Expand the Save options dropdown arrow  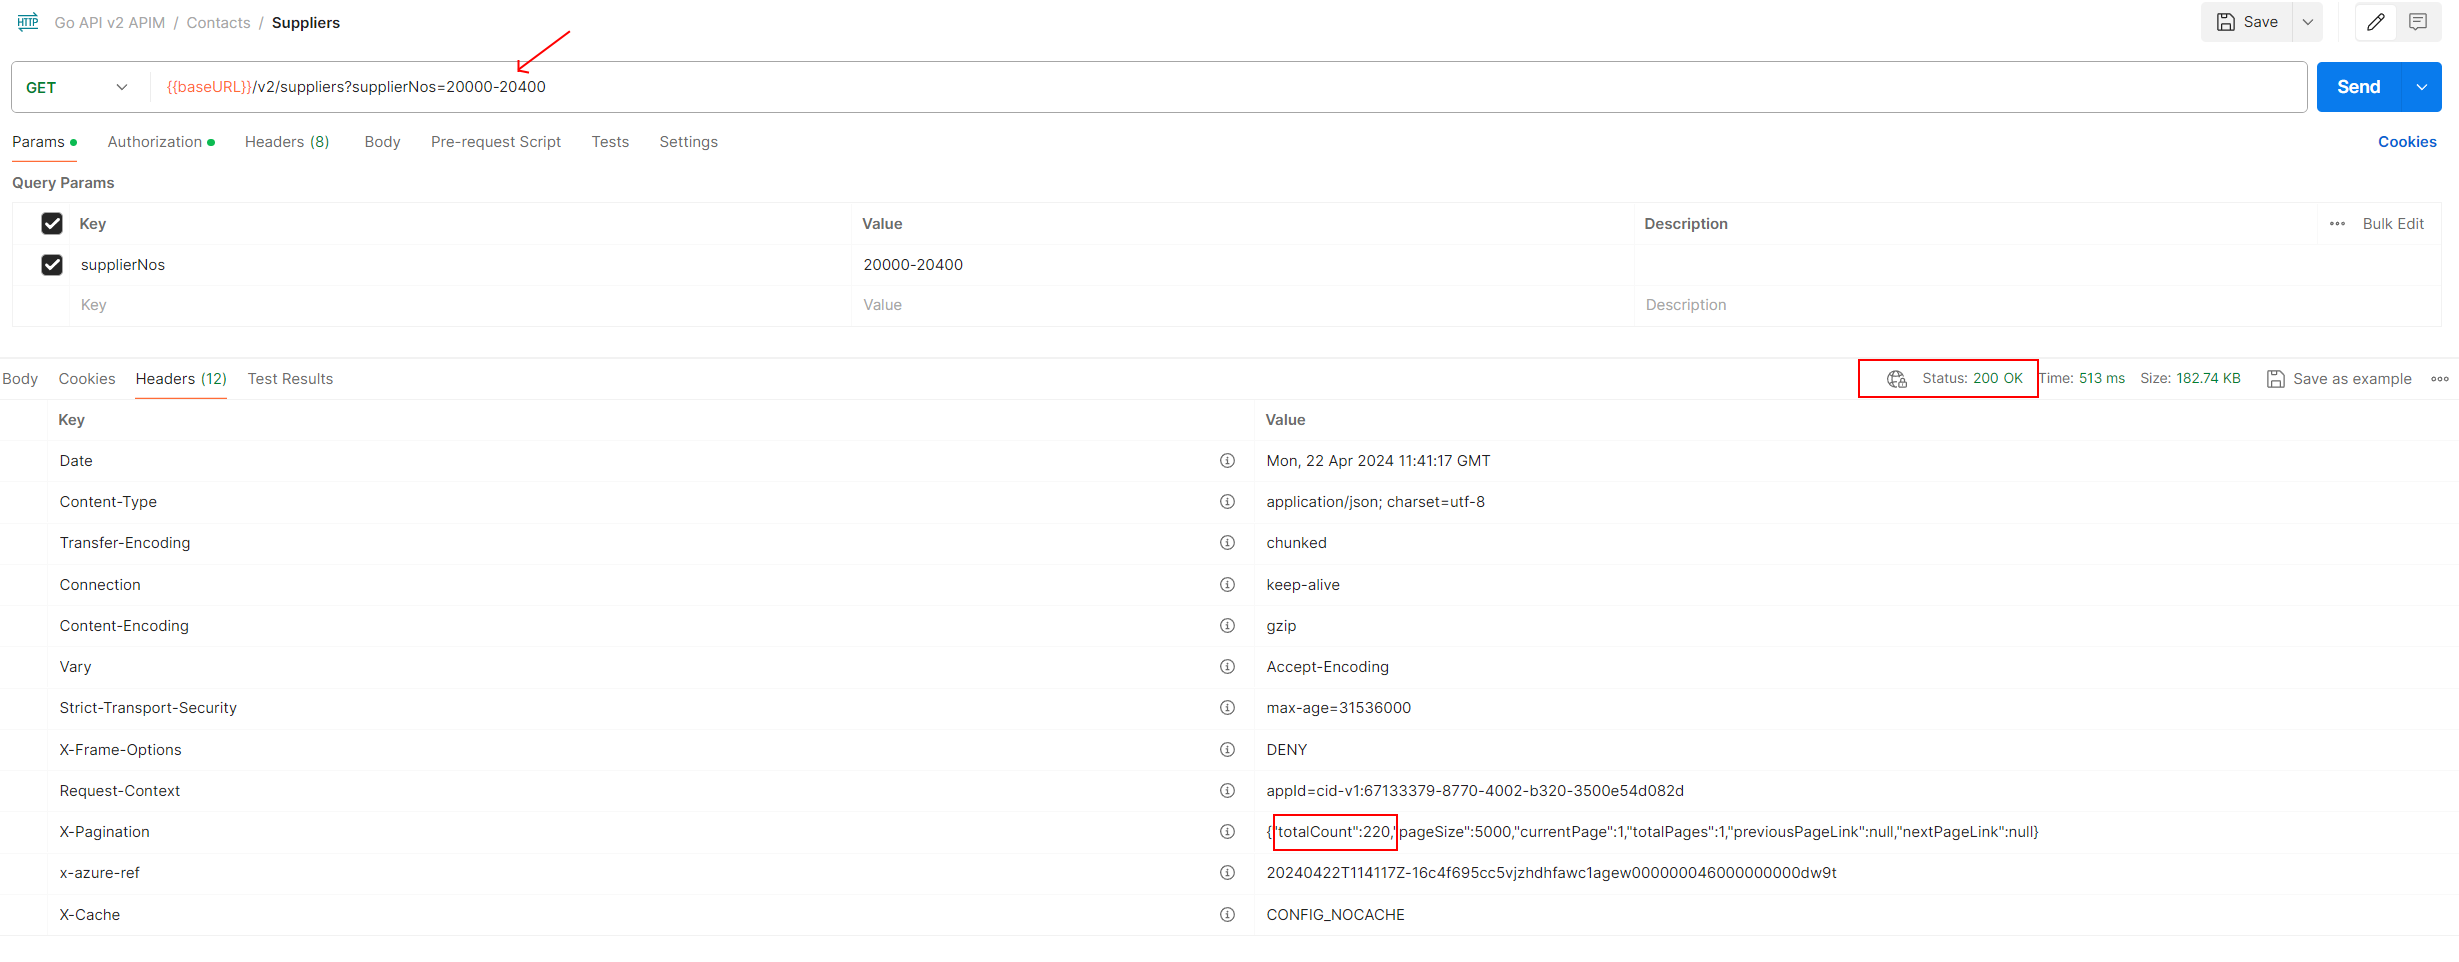tap(2308, 22)
